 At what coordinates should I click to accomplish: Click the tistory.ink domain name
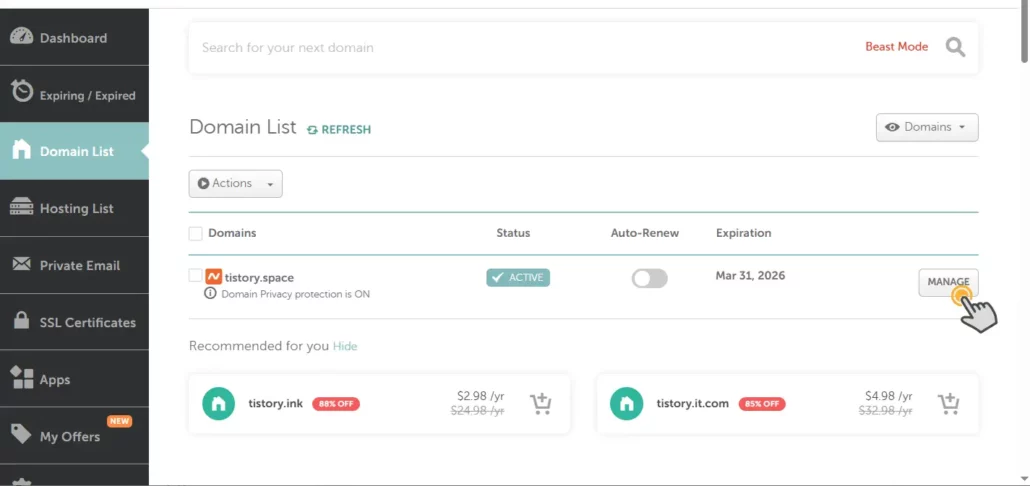click(x=276, y=403)
